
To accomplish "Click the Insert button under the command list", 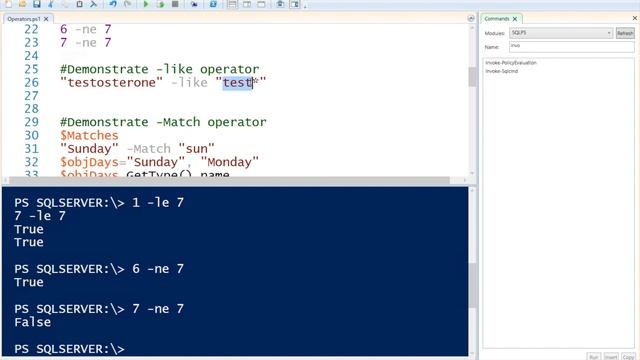I will pos(611,357).
